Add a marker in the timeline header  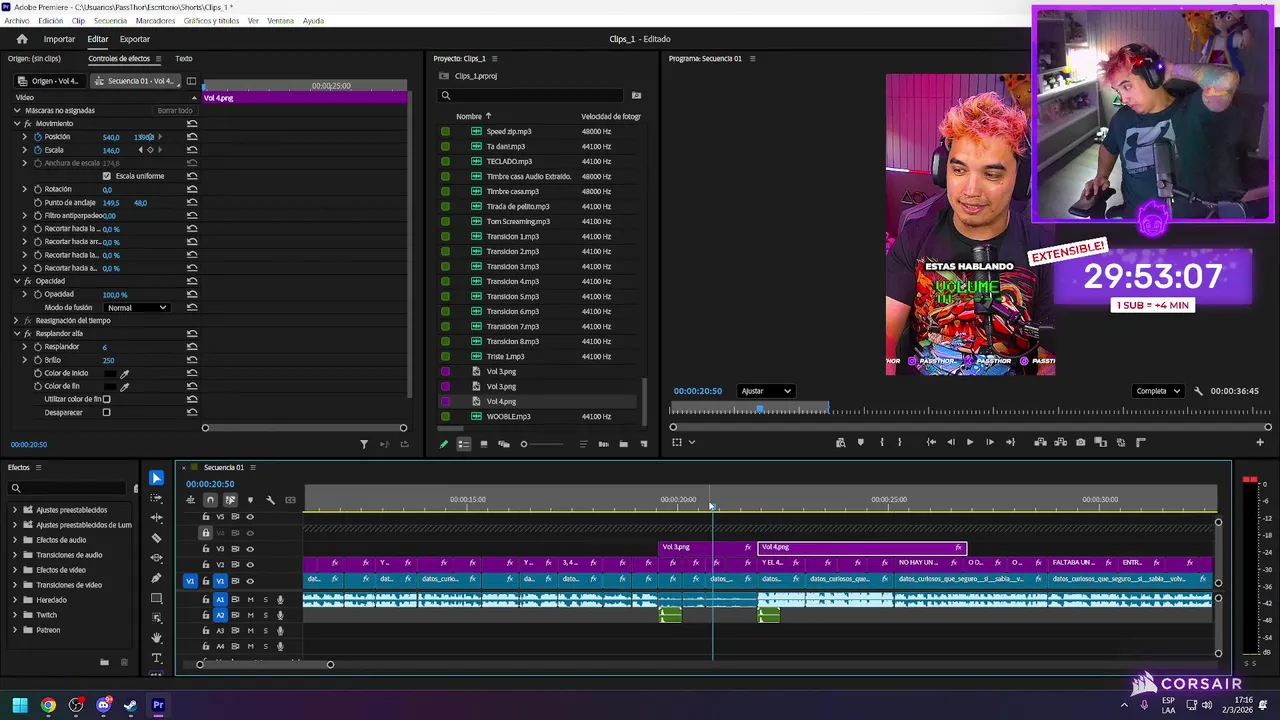(250, 500)
